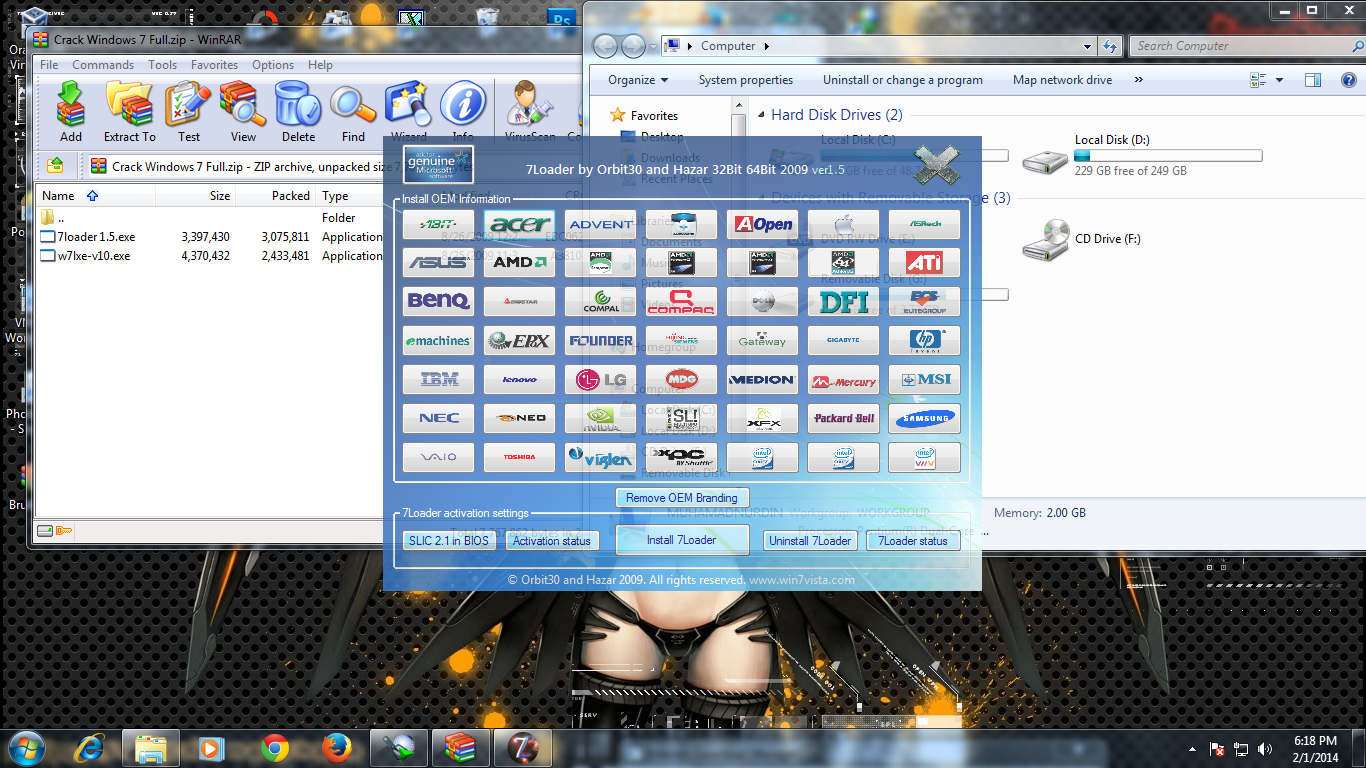This screenshot has width=1366, height=768.
Task: Click System properties in Explorer toolbar
Action: tap(746, 80)
